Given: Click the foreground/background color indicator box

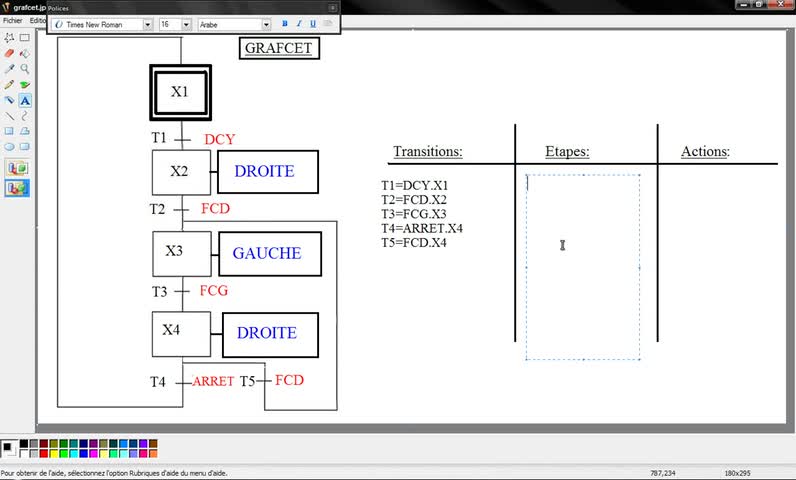Looking at the screenshot, I should pyautogui.click(x=9, y=449).
